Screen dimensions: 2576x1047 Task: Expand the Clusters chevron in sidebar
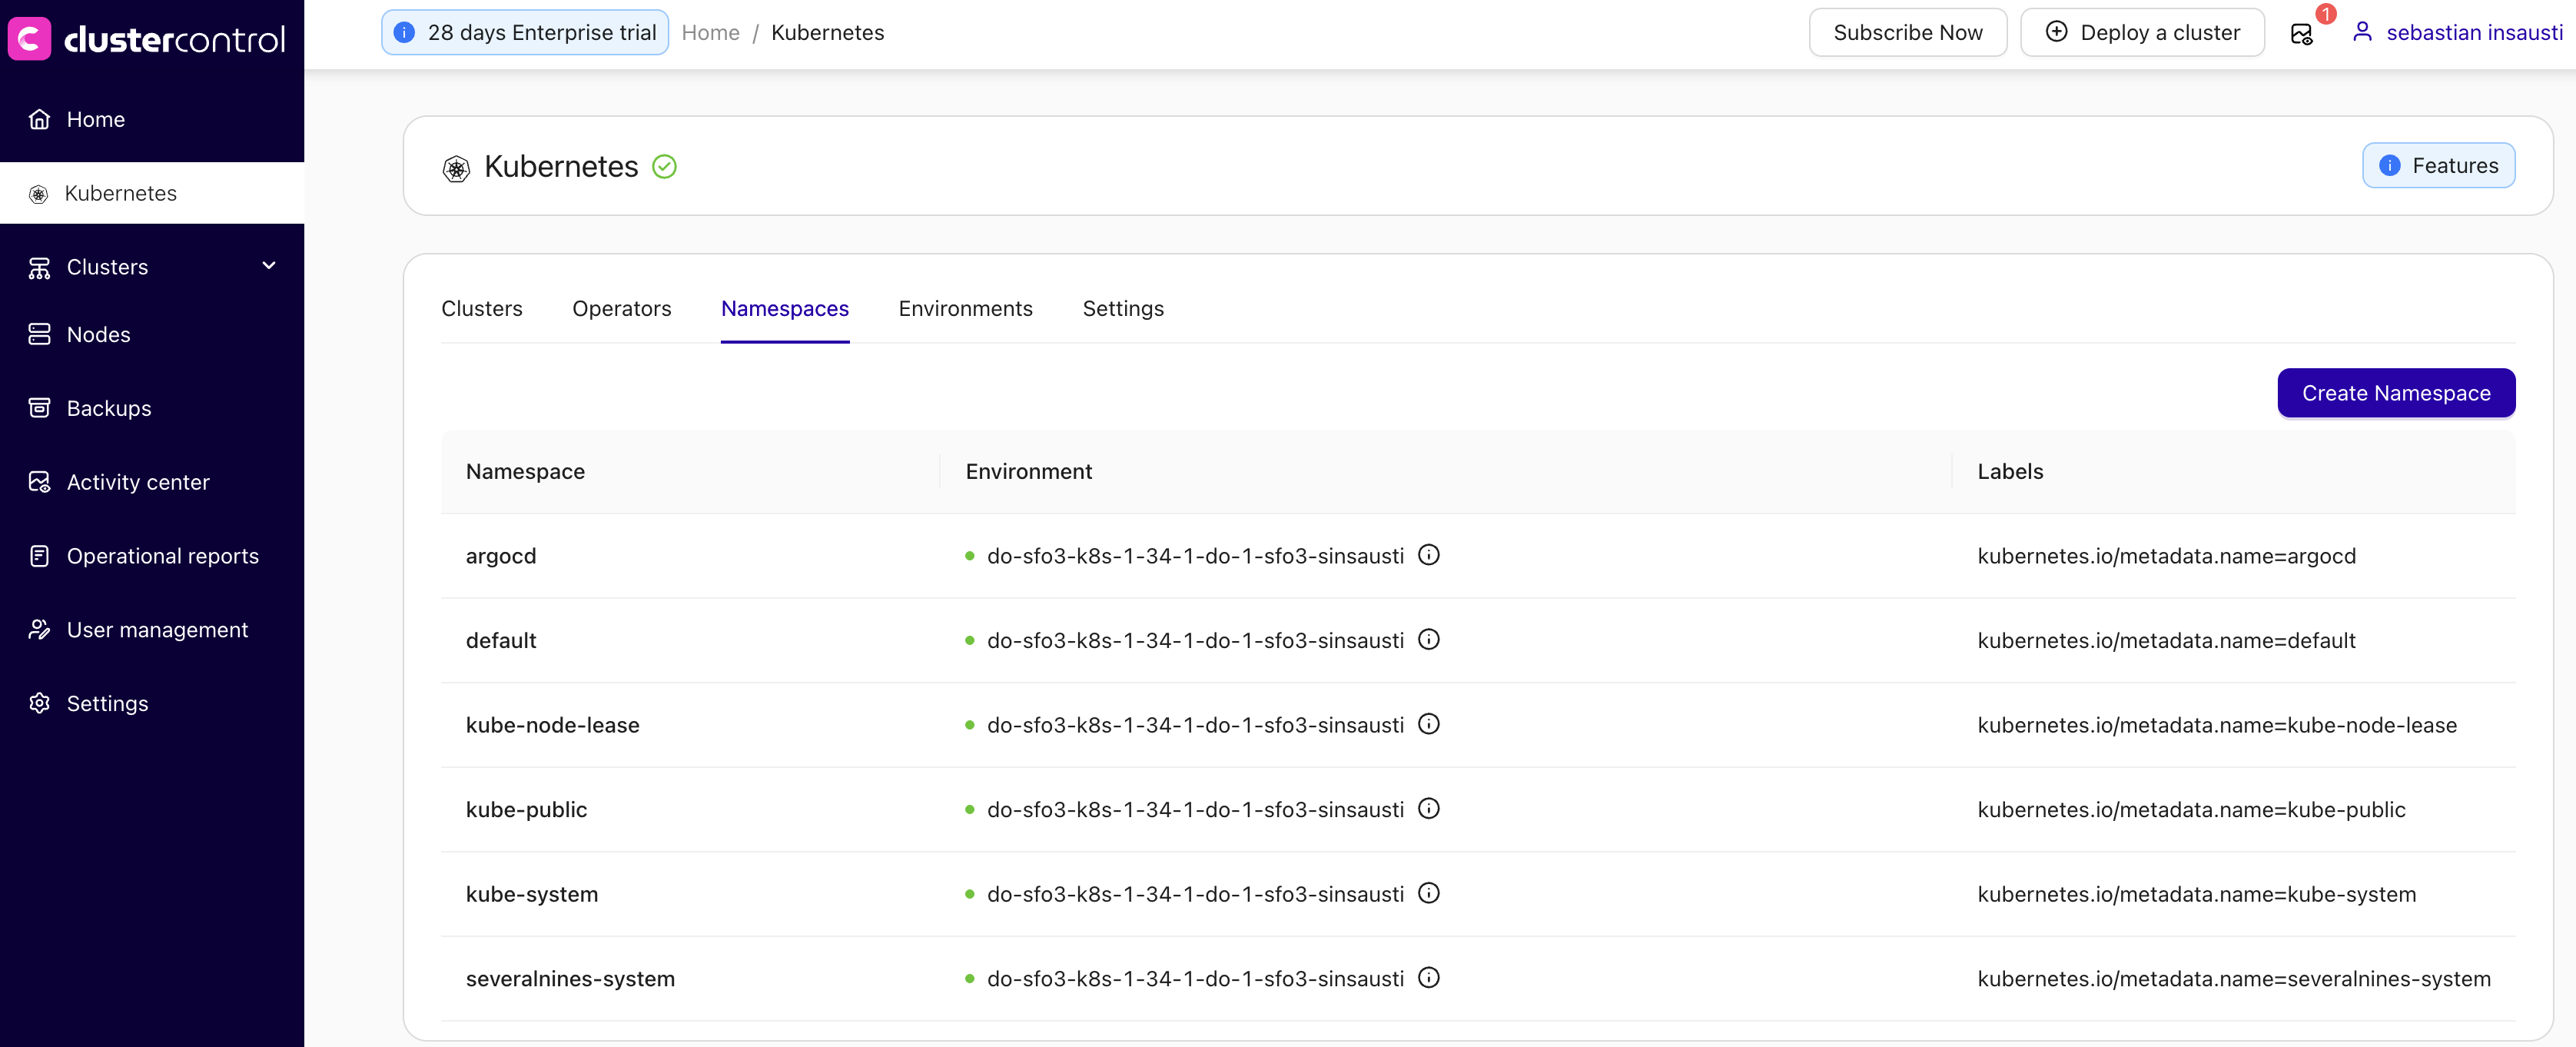(x=268, y=266)
